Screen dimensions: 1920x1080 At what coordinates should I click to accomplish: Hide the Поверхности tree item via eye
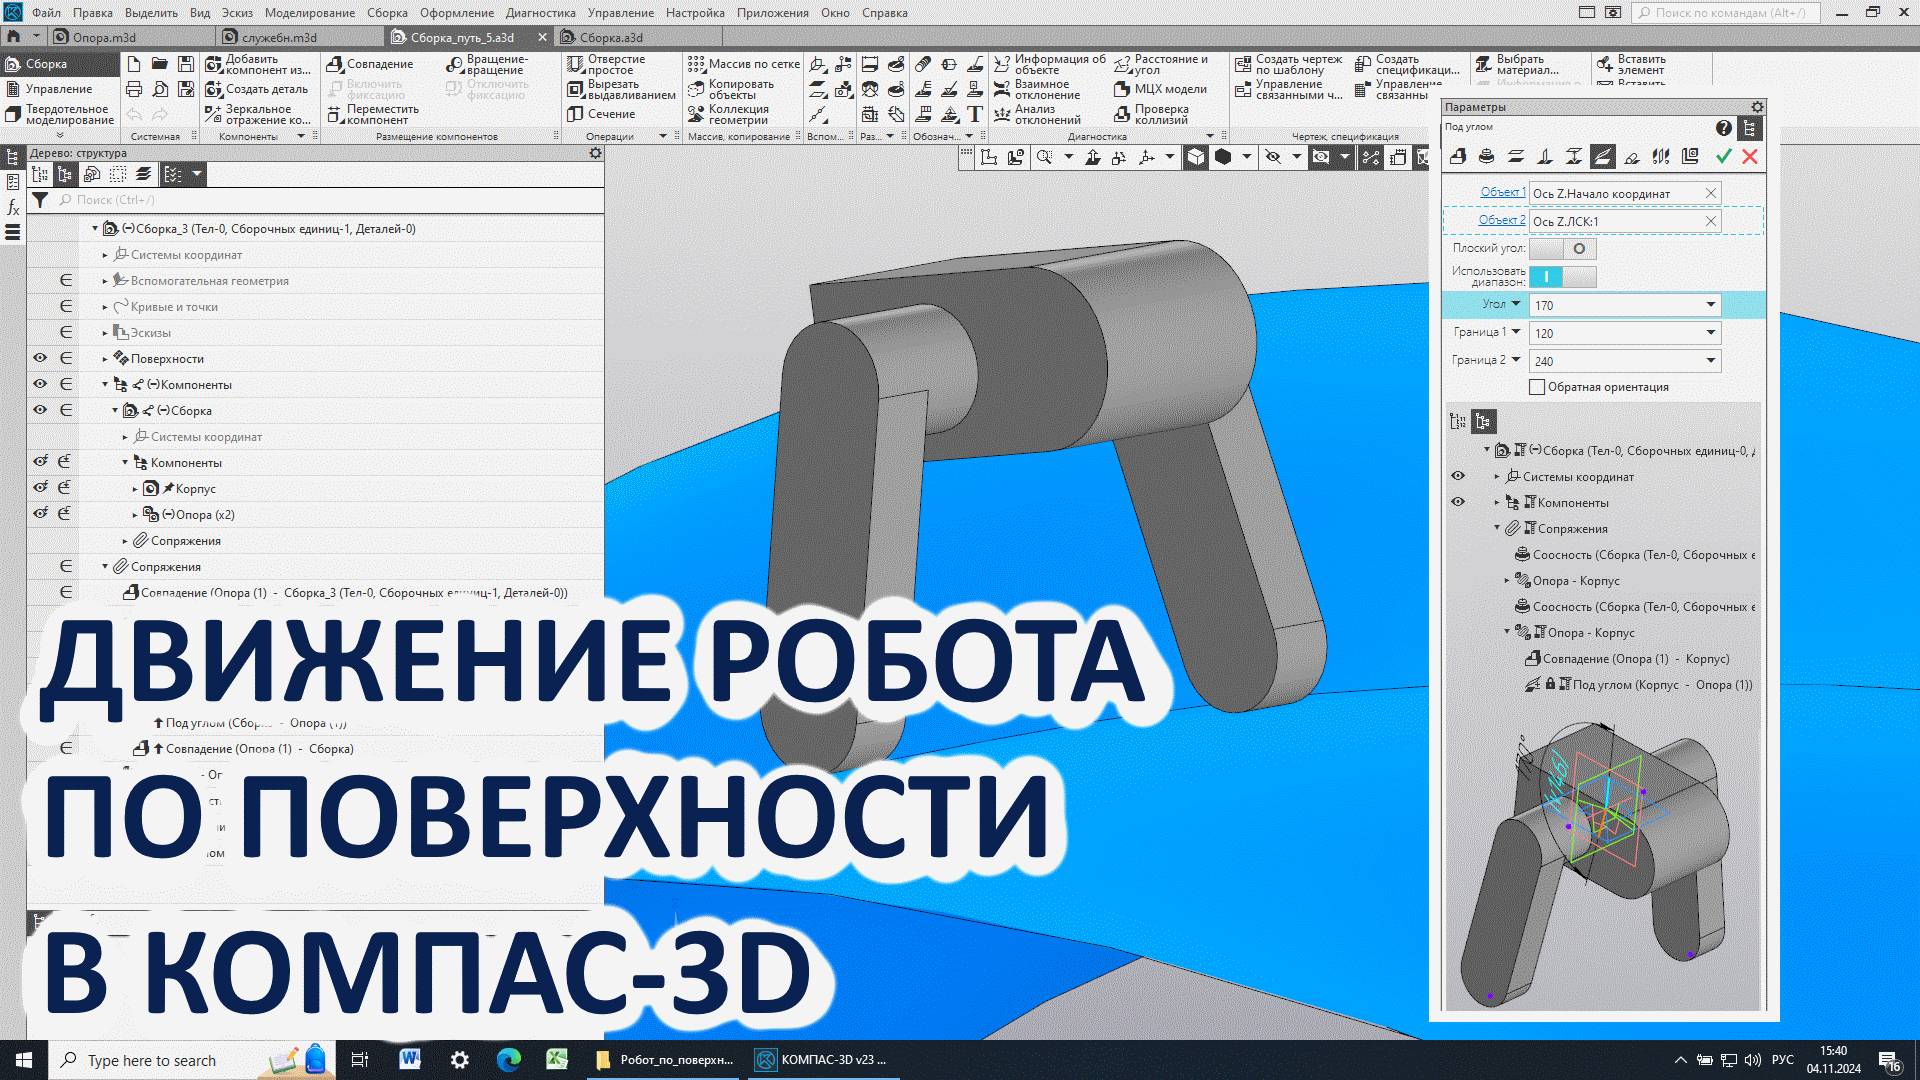pos(40,358)
